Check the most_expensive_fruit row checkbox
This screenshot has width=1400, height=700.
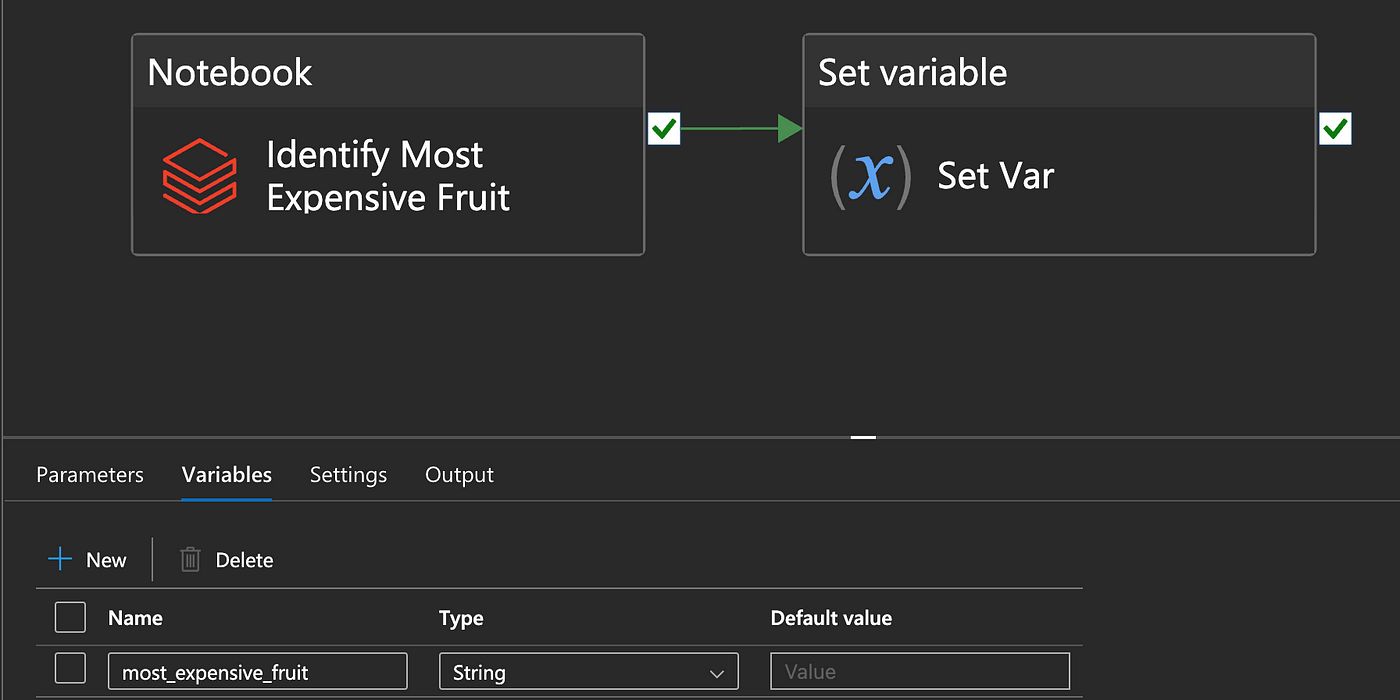pos(70,669)
